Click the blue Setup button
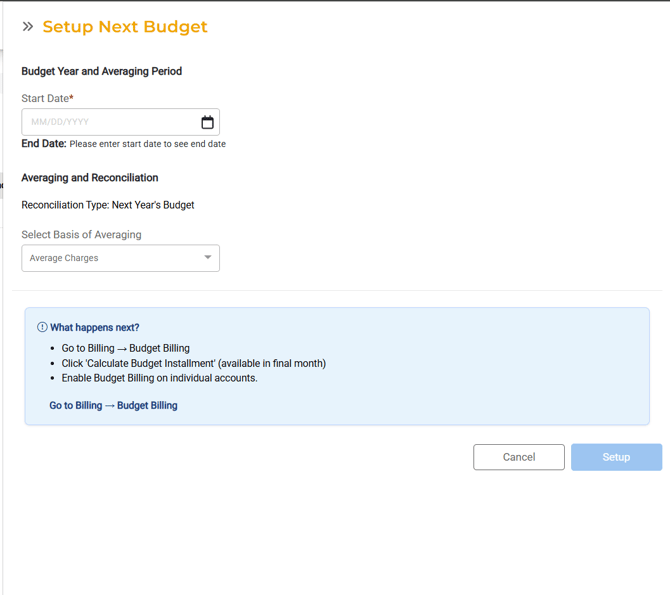670x595 pixels. click(x=616, y=457)
